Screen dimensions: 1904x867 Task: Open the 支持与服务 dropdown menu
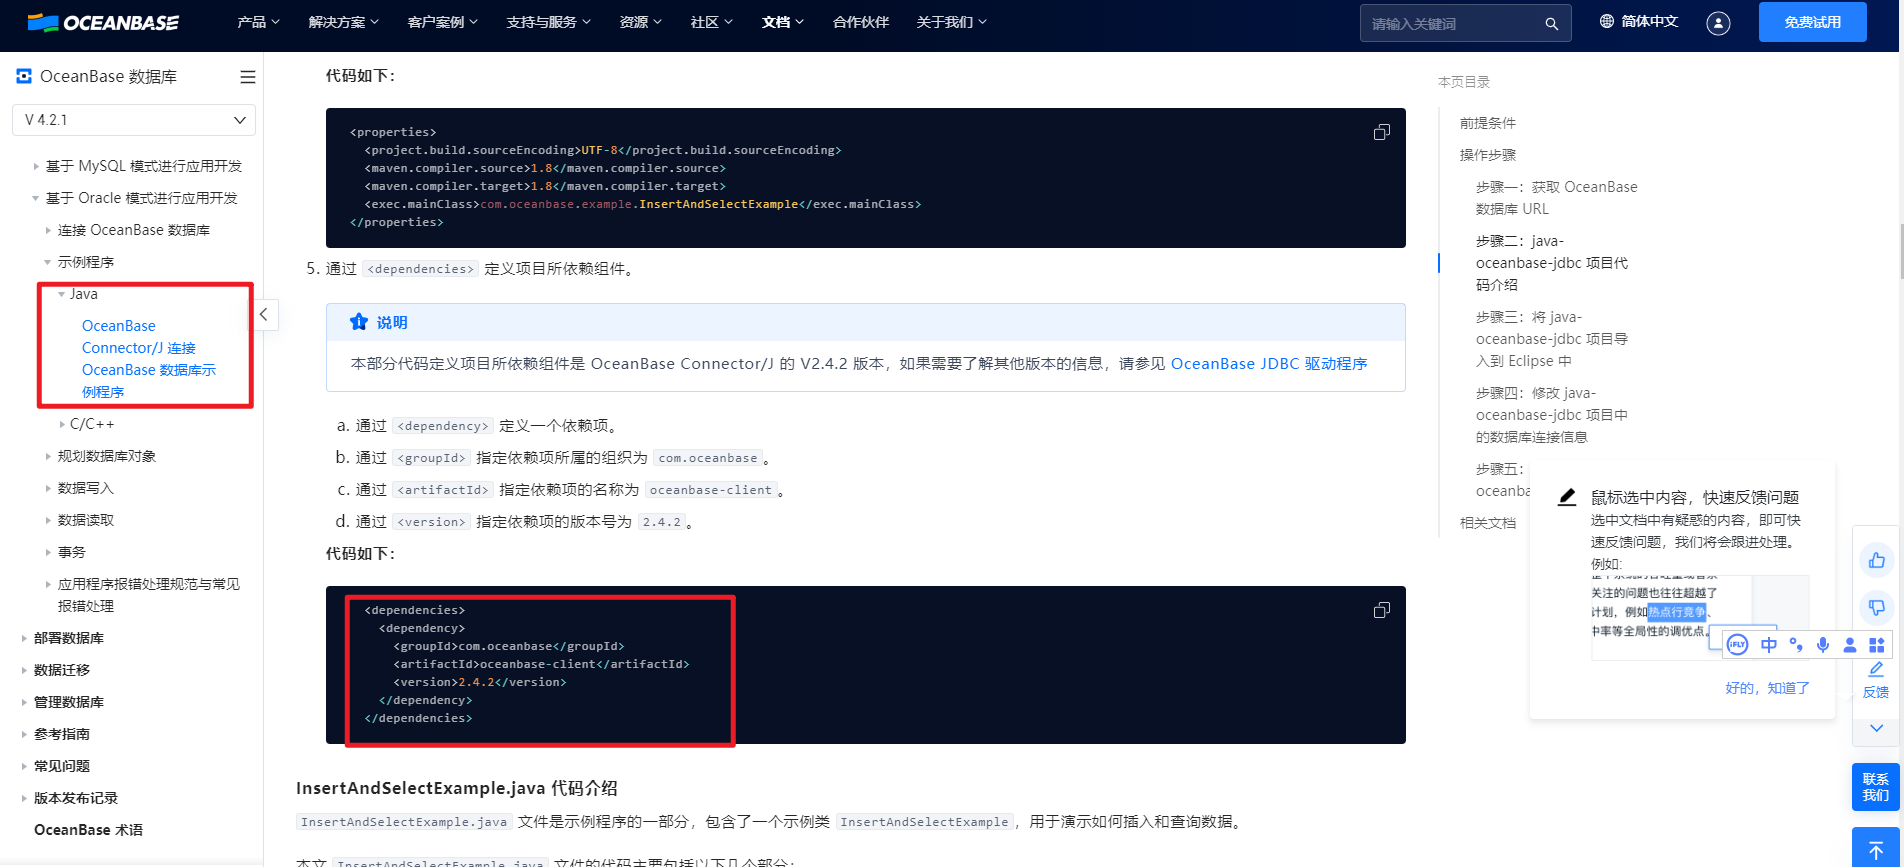pyautogui.click(x=548, y=22)
